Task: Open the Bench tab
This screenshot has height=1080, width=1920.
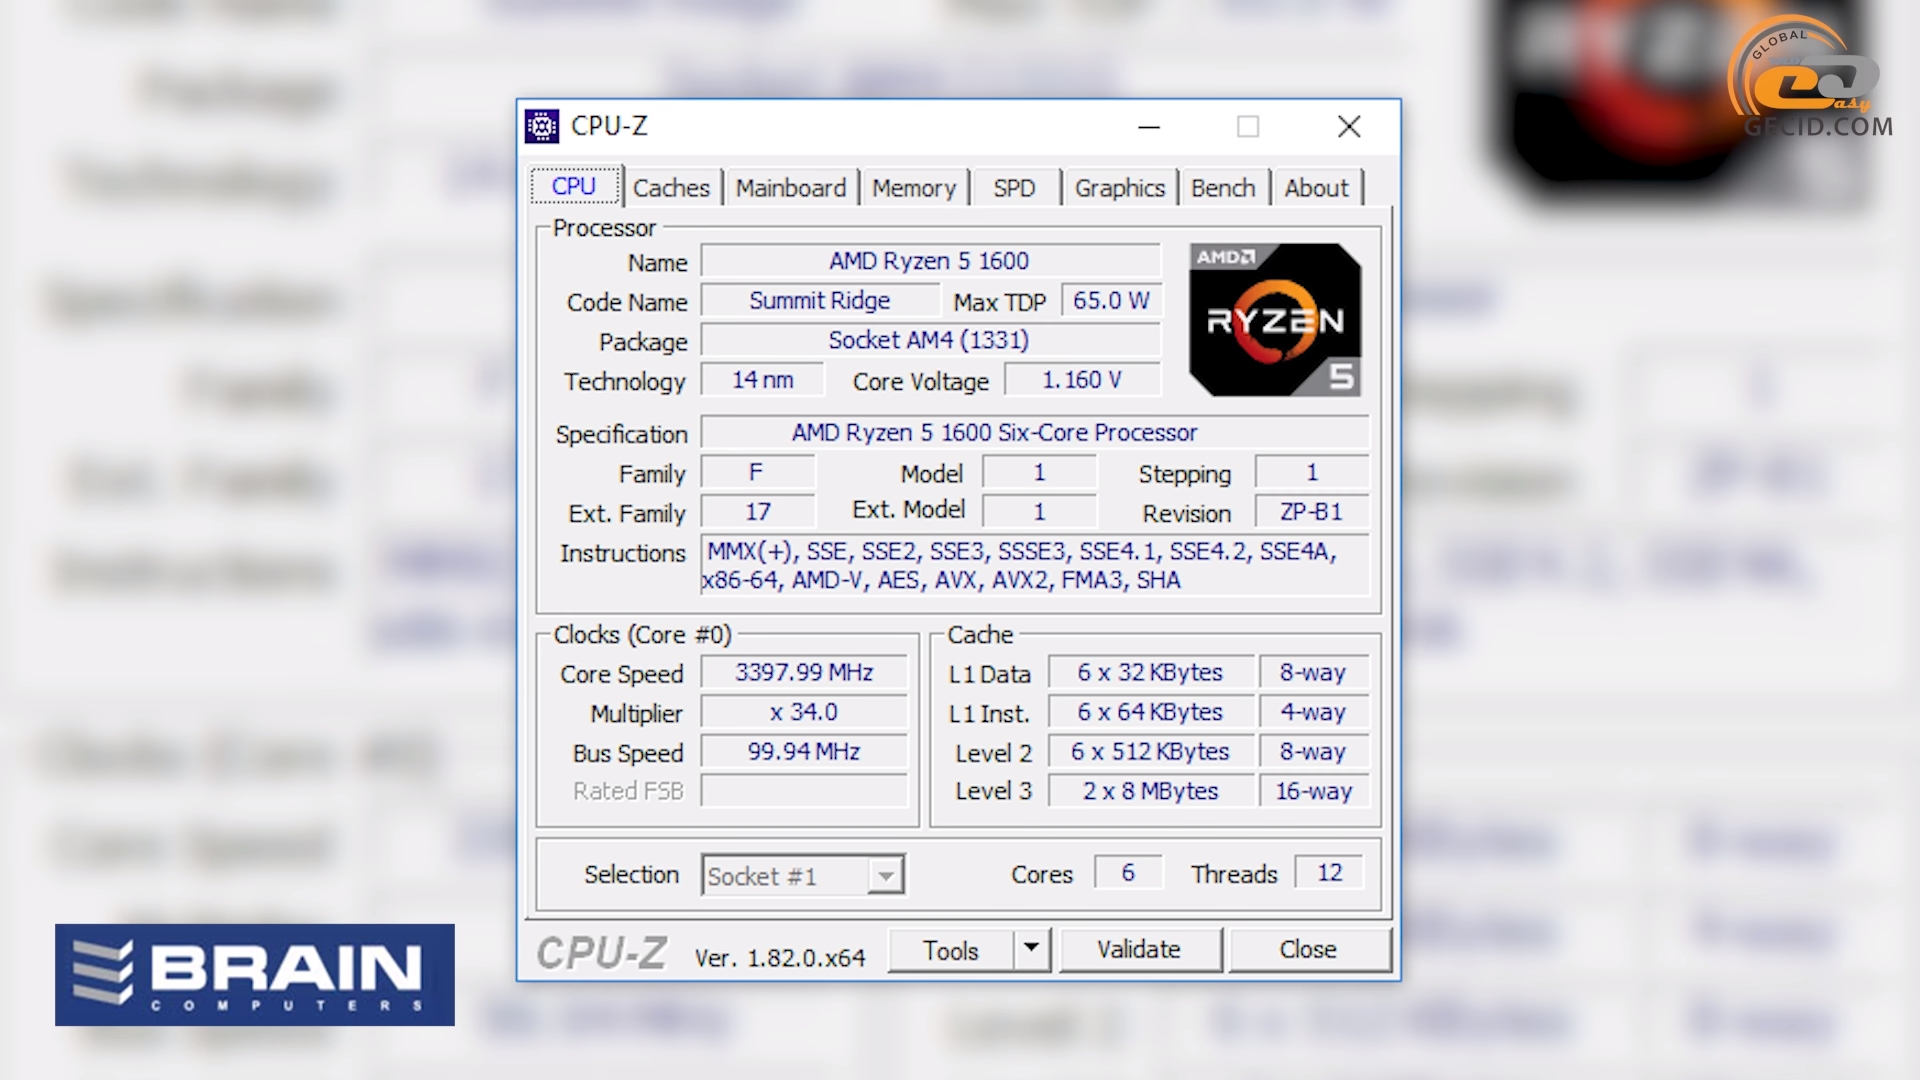Action: 1223,188
